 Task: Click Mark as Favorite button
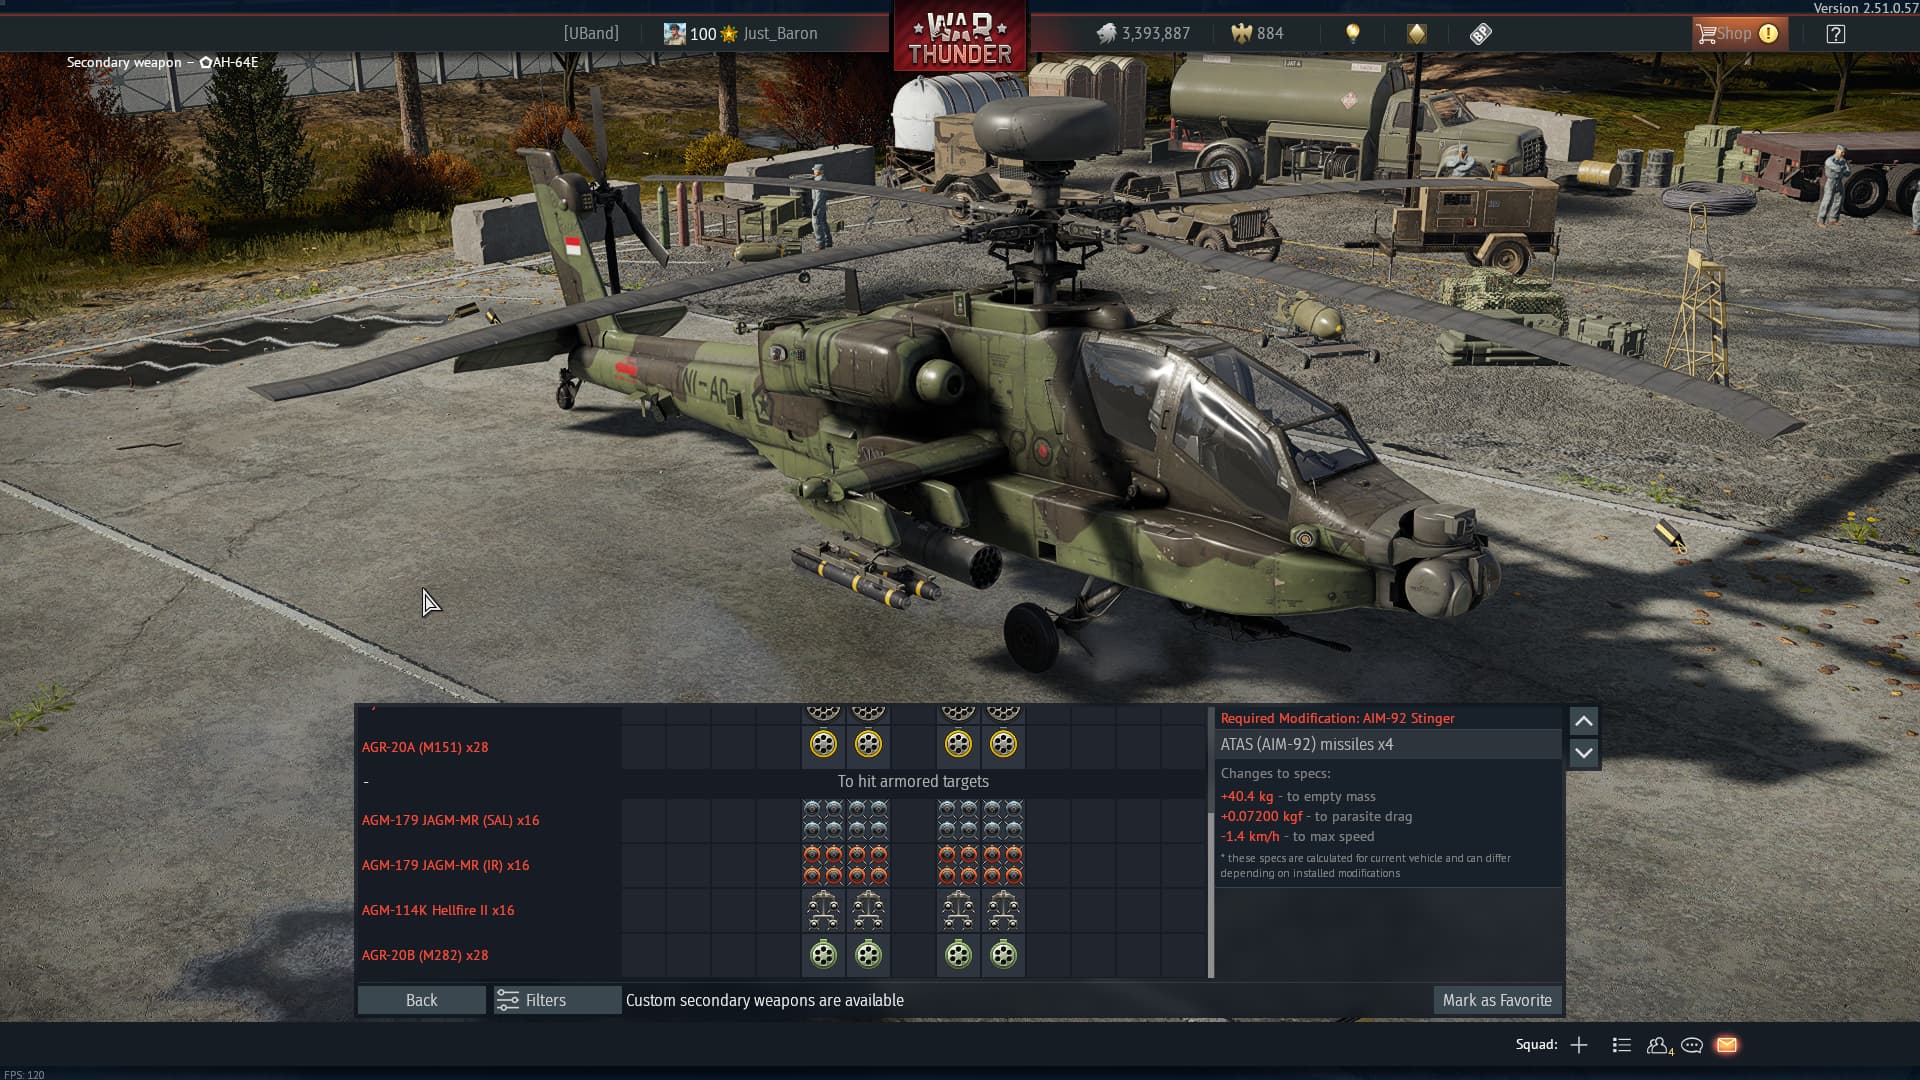click(x=1497, y=1000)
